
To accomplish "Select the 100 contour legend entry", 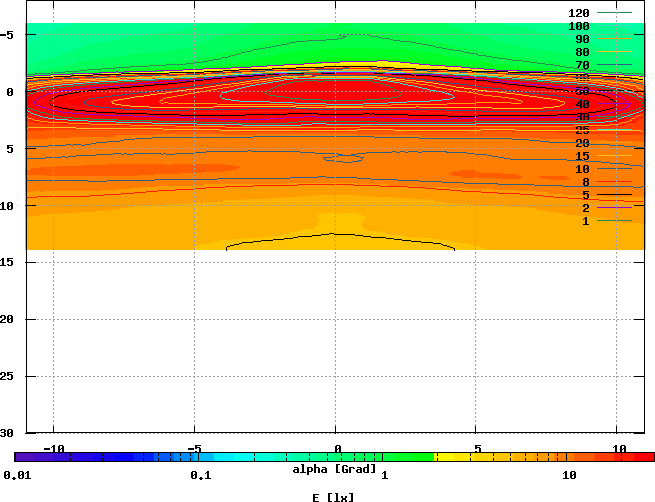I will (578, 26).
